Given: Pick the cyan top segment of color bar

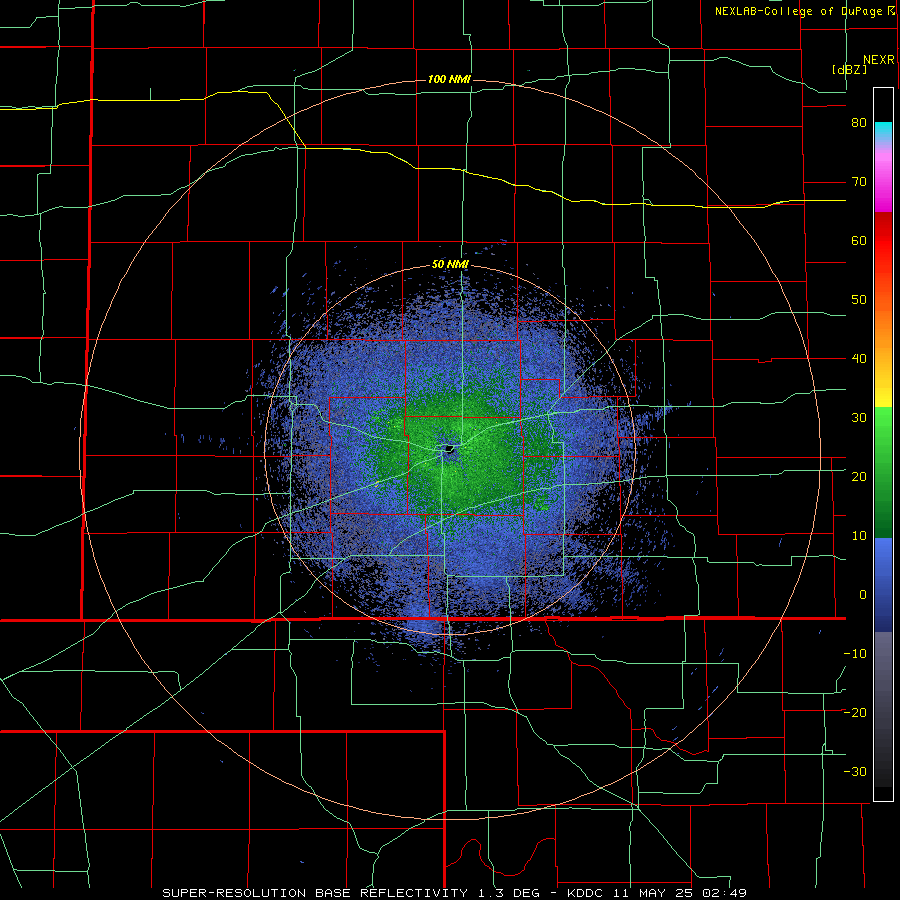Looking at the screenshot, I should 883,131.
